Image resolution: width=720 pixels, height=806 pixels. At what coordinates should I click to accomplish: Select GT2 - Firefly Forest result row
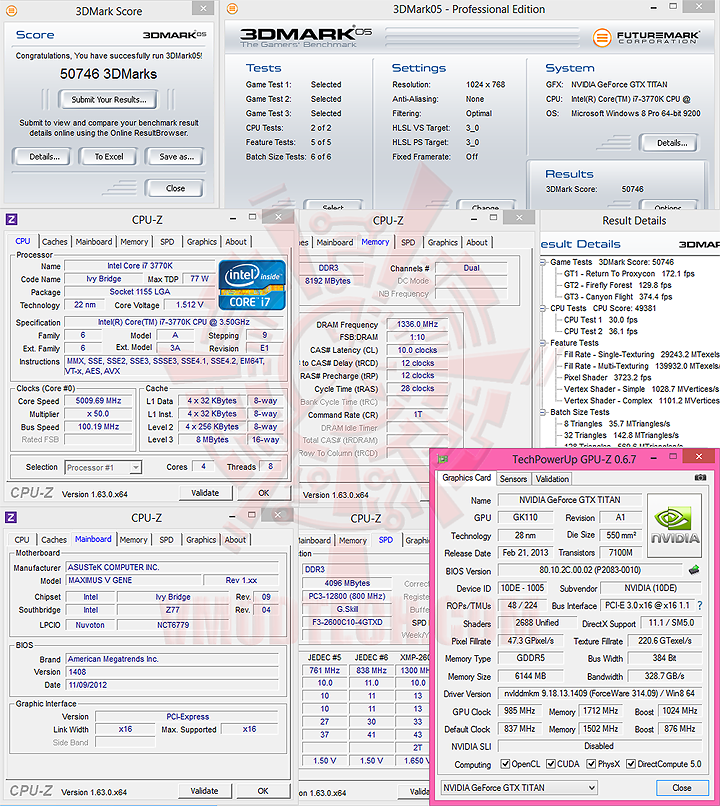(617, 285)
